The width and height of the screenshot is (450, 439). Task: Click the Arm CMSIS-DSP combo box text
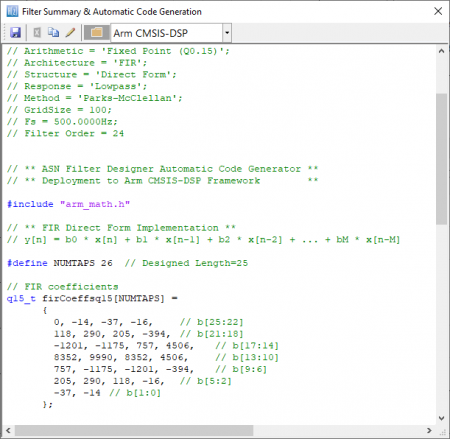click(x=151, y=33)
